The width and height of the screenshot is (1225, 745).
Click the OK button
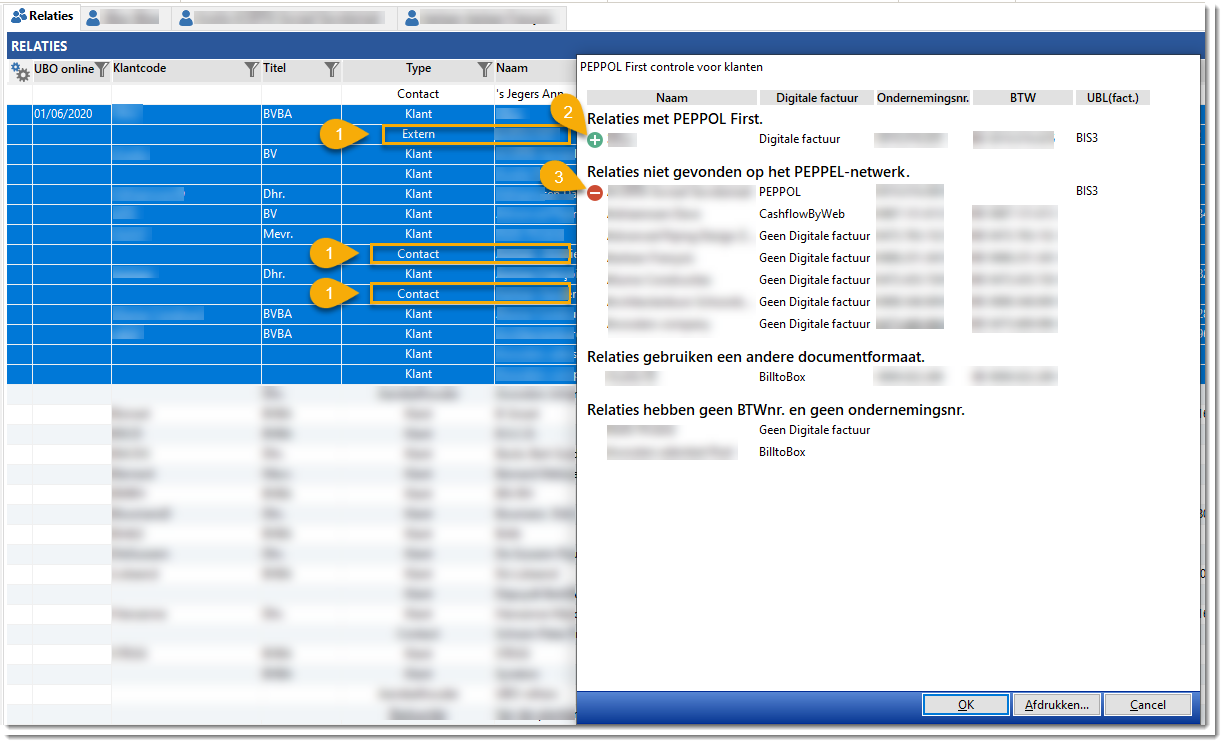coord(965,705)
